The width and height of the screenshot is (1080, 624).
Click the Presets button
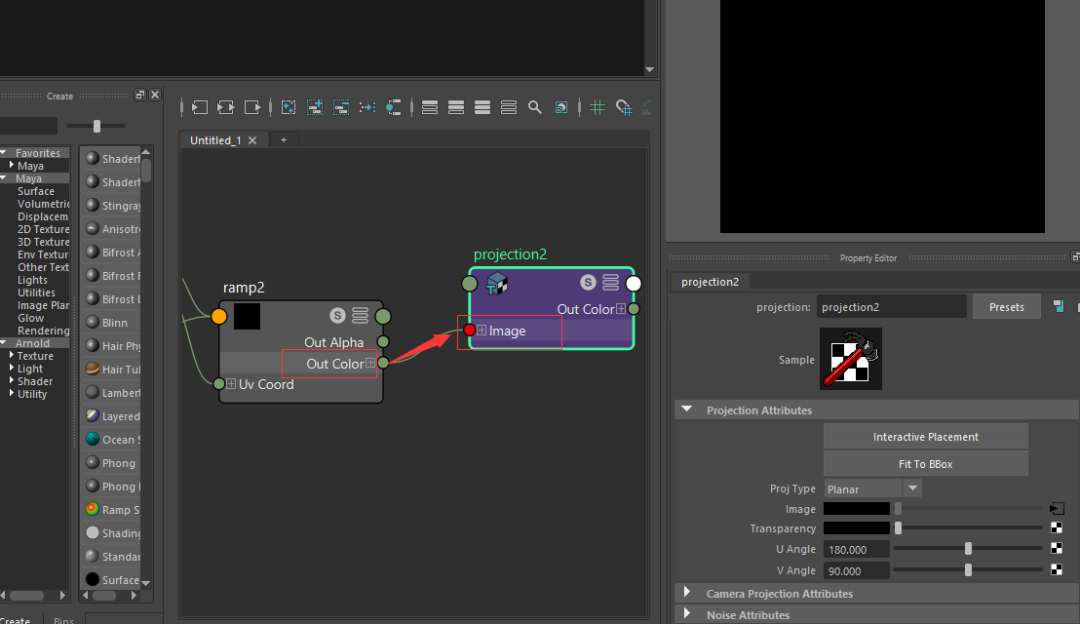(x=1006, y=307)
